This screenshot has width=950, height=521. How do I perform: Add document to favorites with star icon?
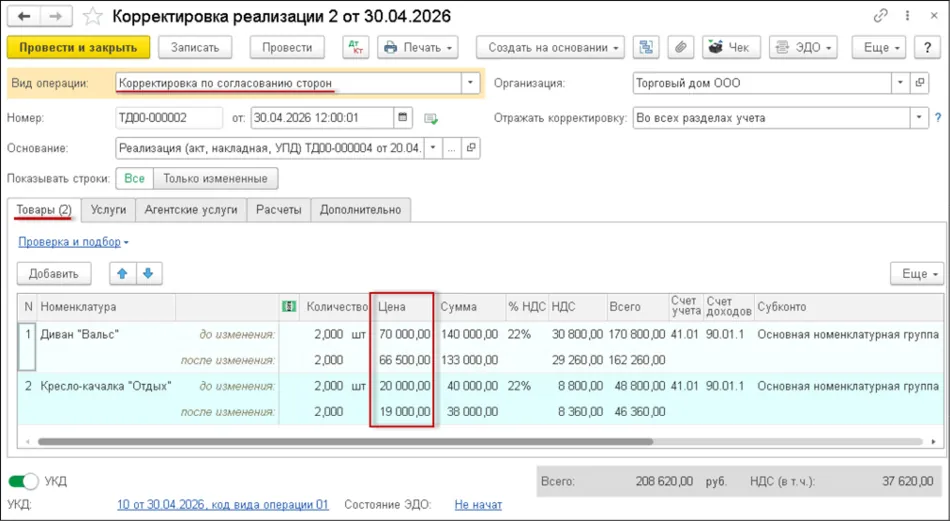point(93,16)
